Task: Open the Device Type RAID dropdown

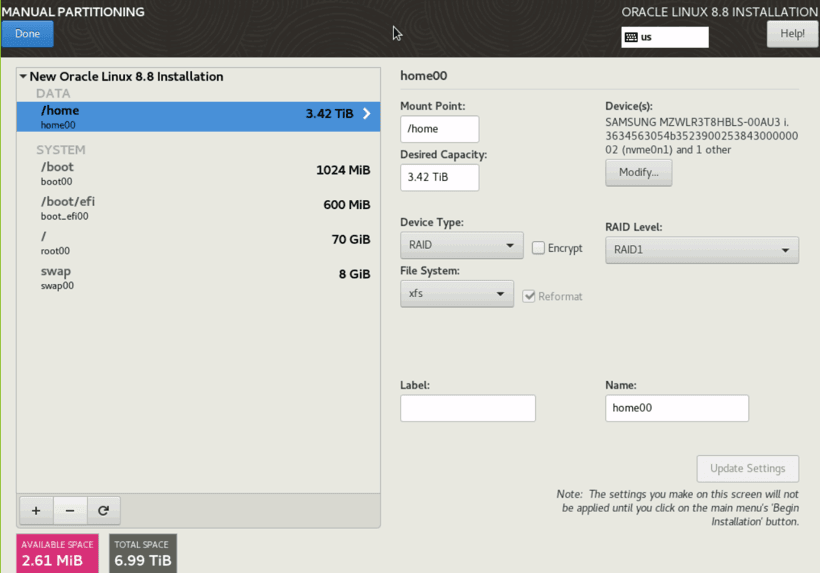Action: point(461,245)
